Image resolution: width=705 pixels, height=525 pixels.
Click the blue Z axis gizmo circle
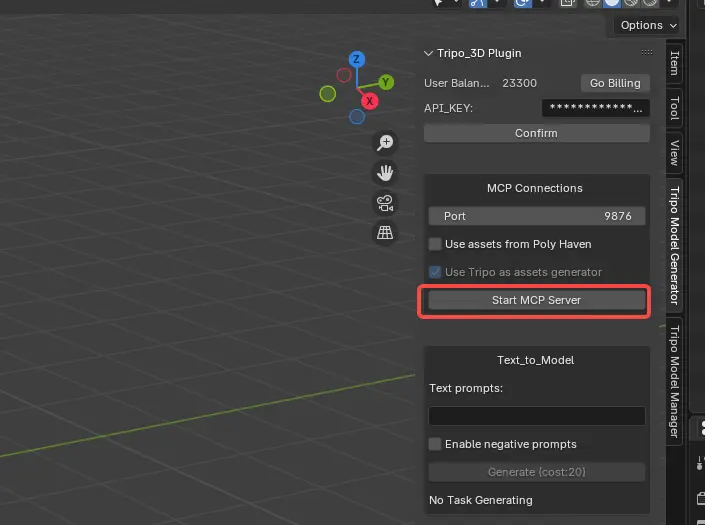click(357, 59)
